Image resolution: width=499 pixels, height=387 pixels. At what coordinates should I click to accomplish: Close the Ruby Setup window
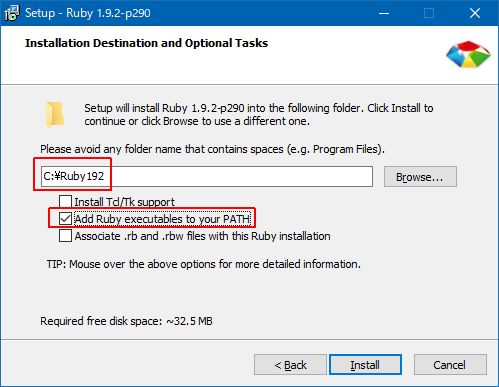pos(475,13)
